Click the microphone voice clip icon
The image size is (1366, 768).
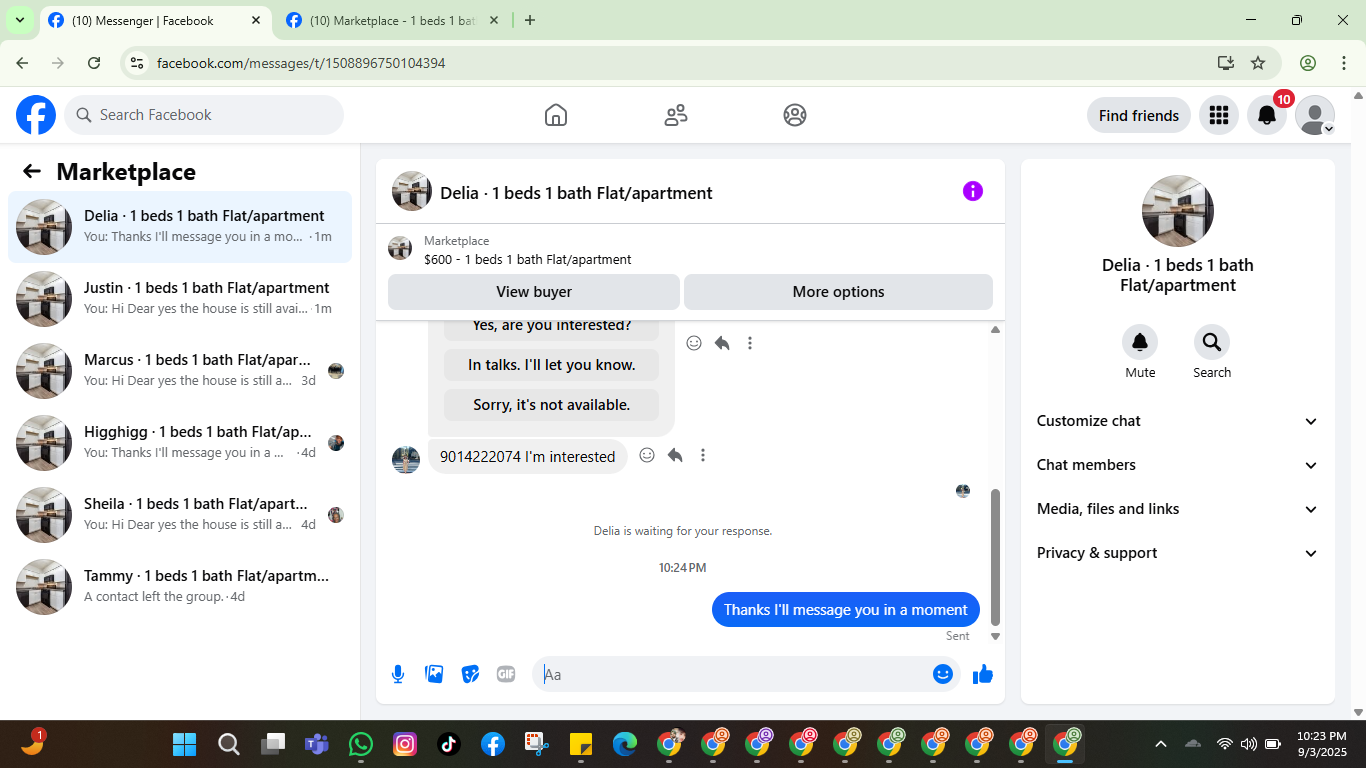(398, 674)
